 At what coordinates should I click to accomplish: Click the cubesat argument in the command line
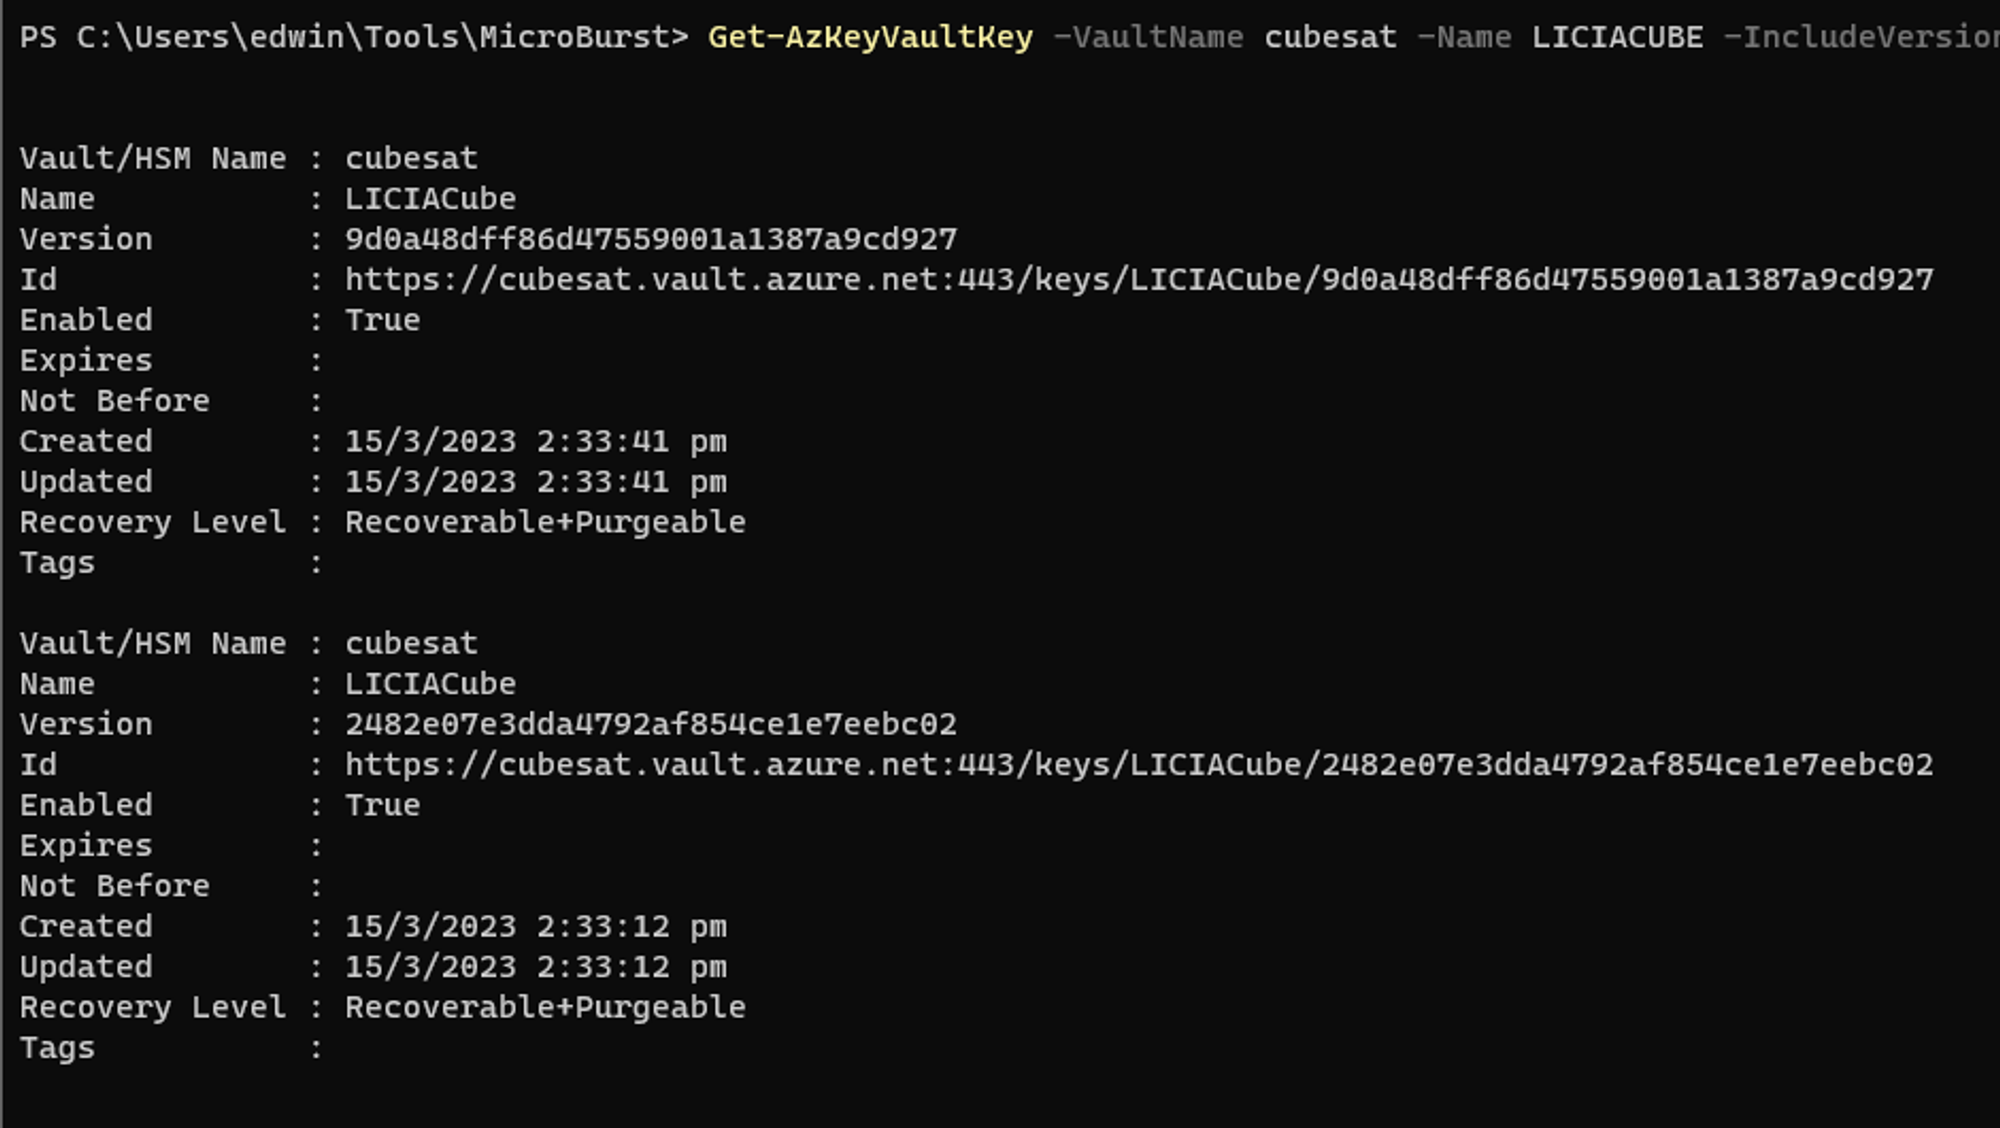[x=1330, y=38]
